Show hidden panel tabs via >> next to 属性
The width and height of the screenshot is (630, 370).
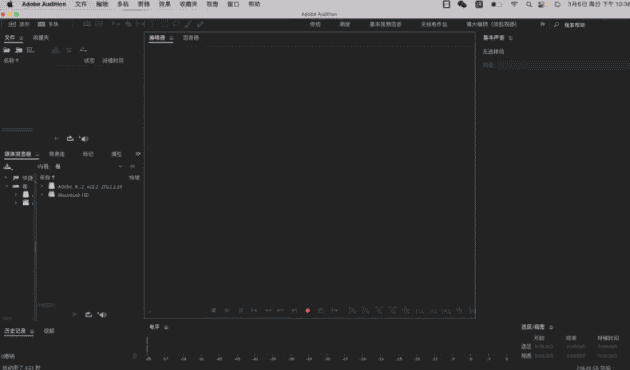coord(138,154)
